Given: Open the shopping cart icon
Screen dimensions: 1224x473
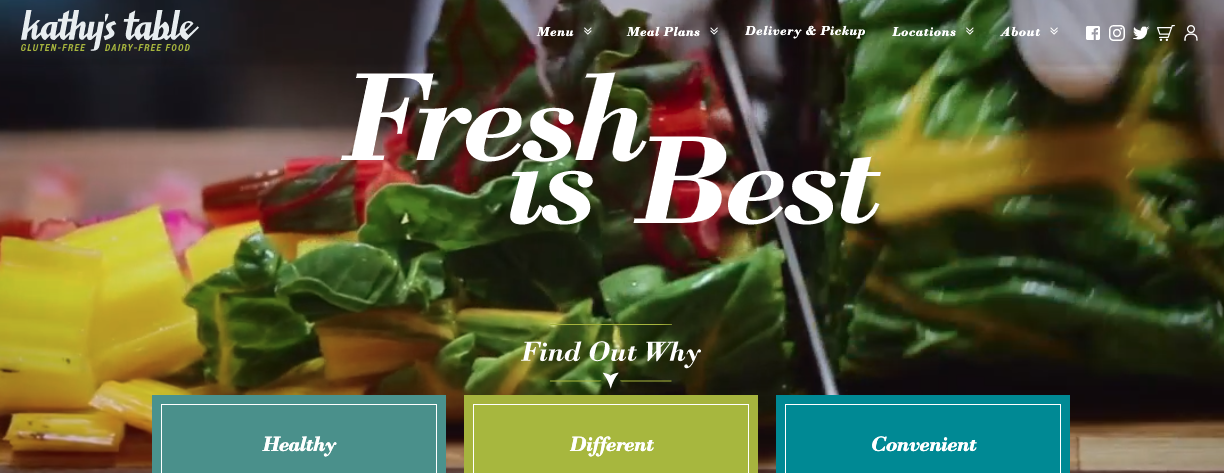Looking at the screenshot, I should (1165, 33).
